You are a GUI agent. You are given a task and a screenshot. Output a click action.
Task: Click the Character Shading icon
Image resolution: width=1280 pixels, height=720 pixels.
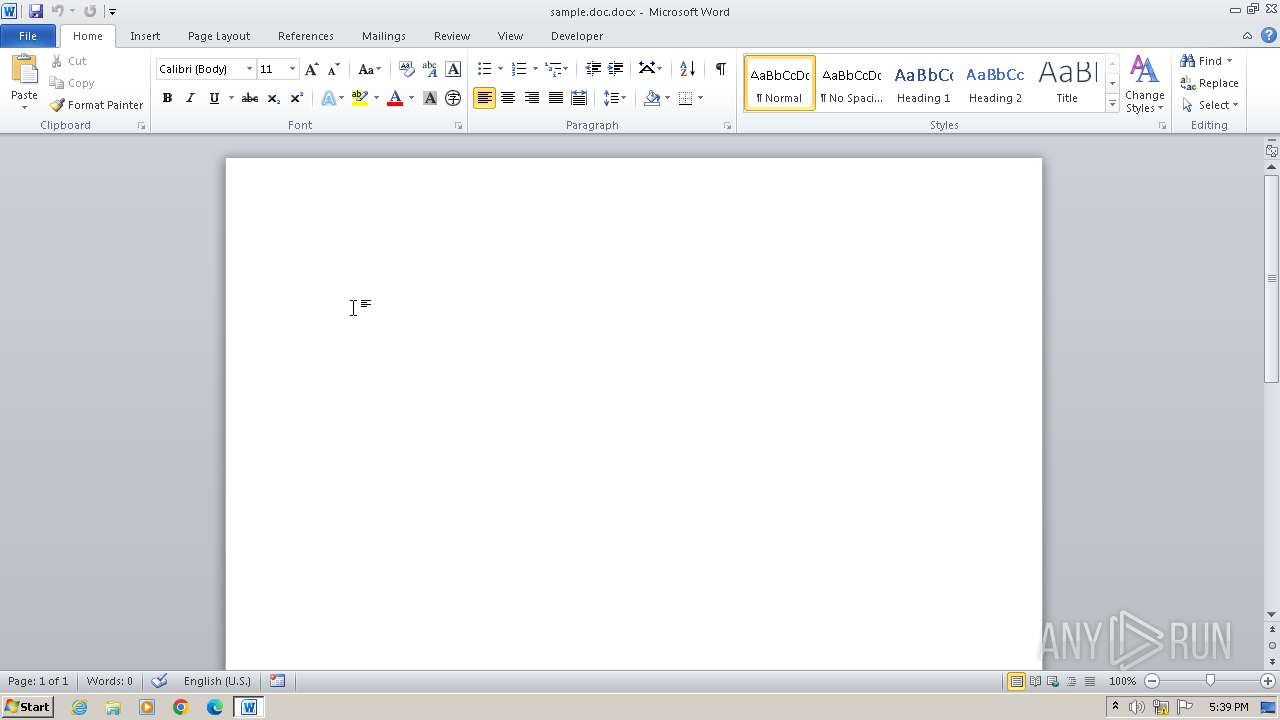click(430, 98)
